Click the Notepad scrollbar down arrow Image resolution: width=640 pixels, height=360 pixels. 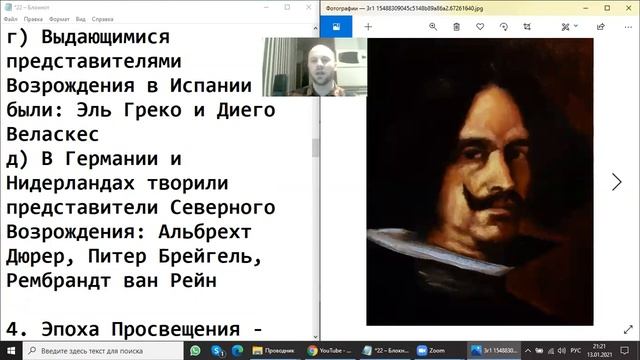point(316,337)
